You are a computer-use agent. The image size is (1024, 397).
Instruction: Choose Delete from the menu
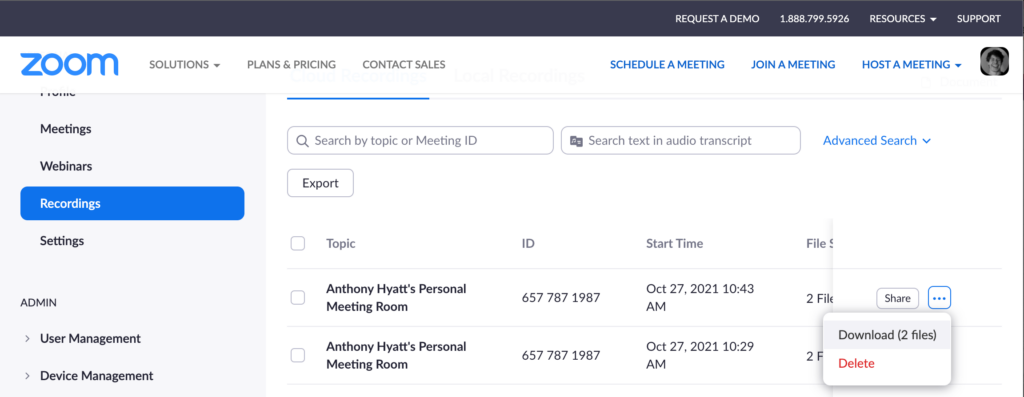[856, 363]
